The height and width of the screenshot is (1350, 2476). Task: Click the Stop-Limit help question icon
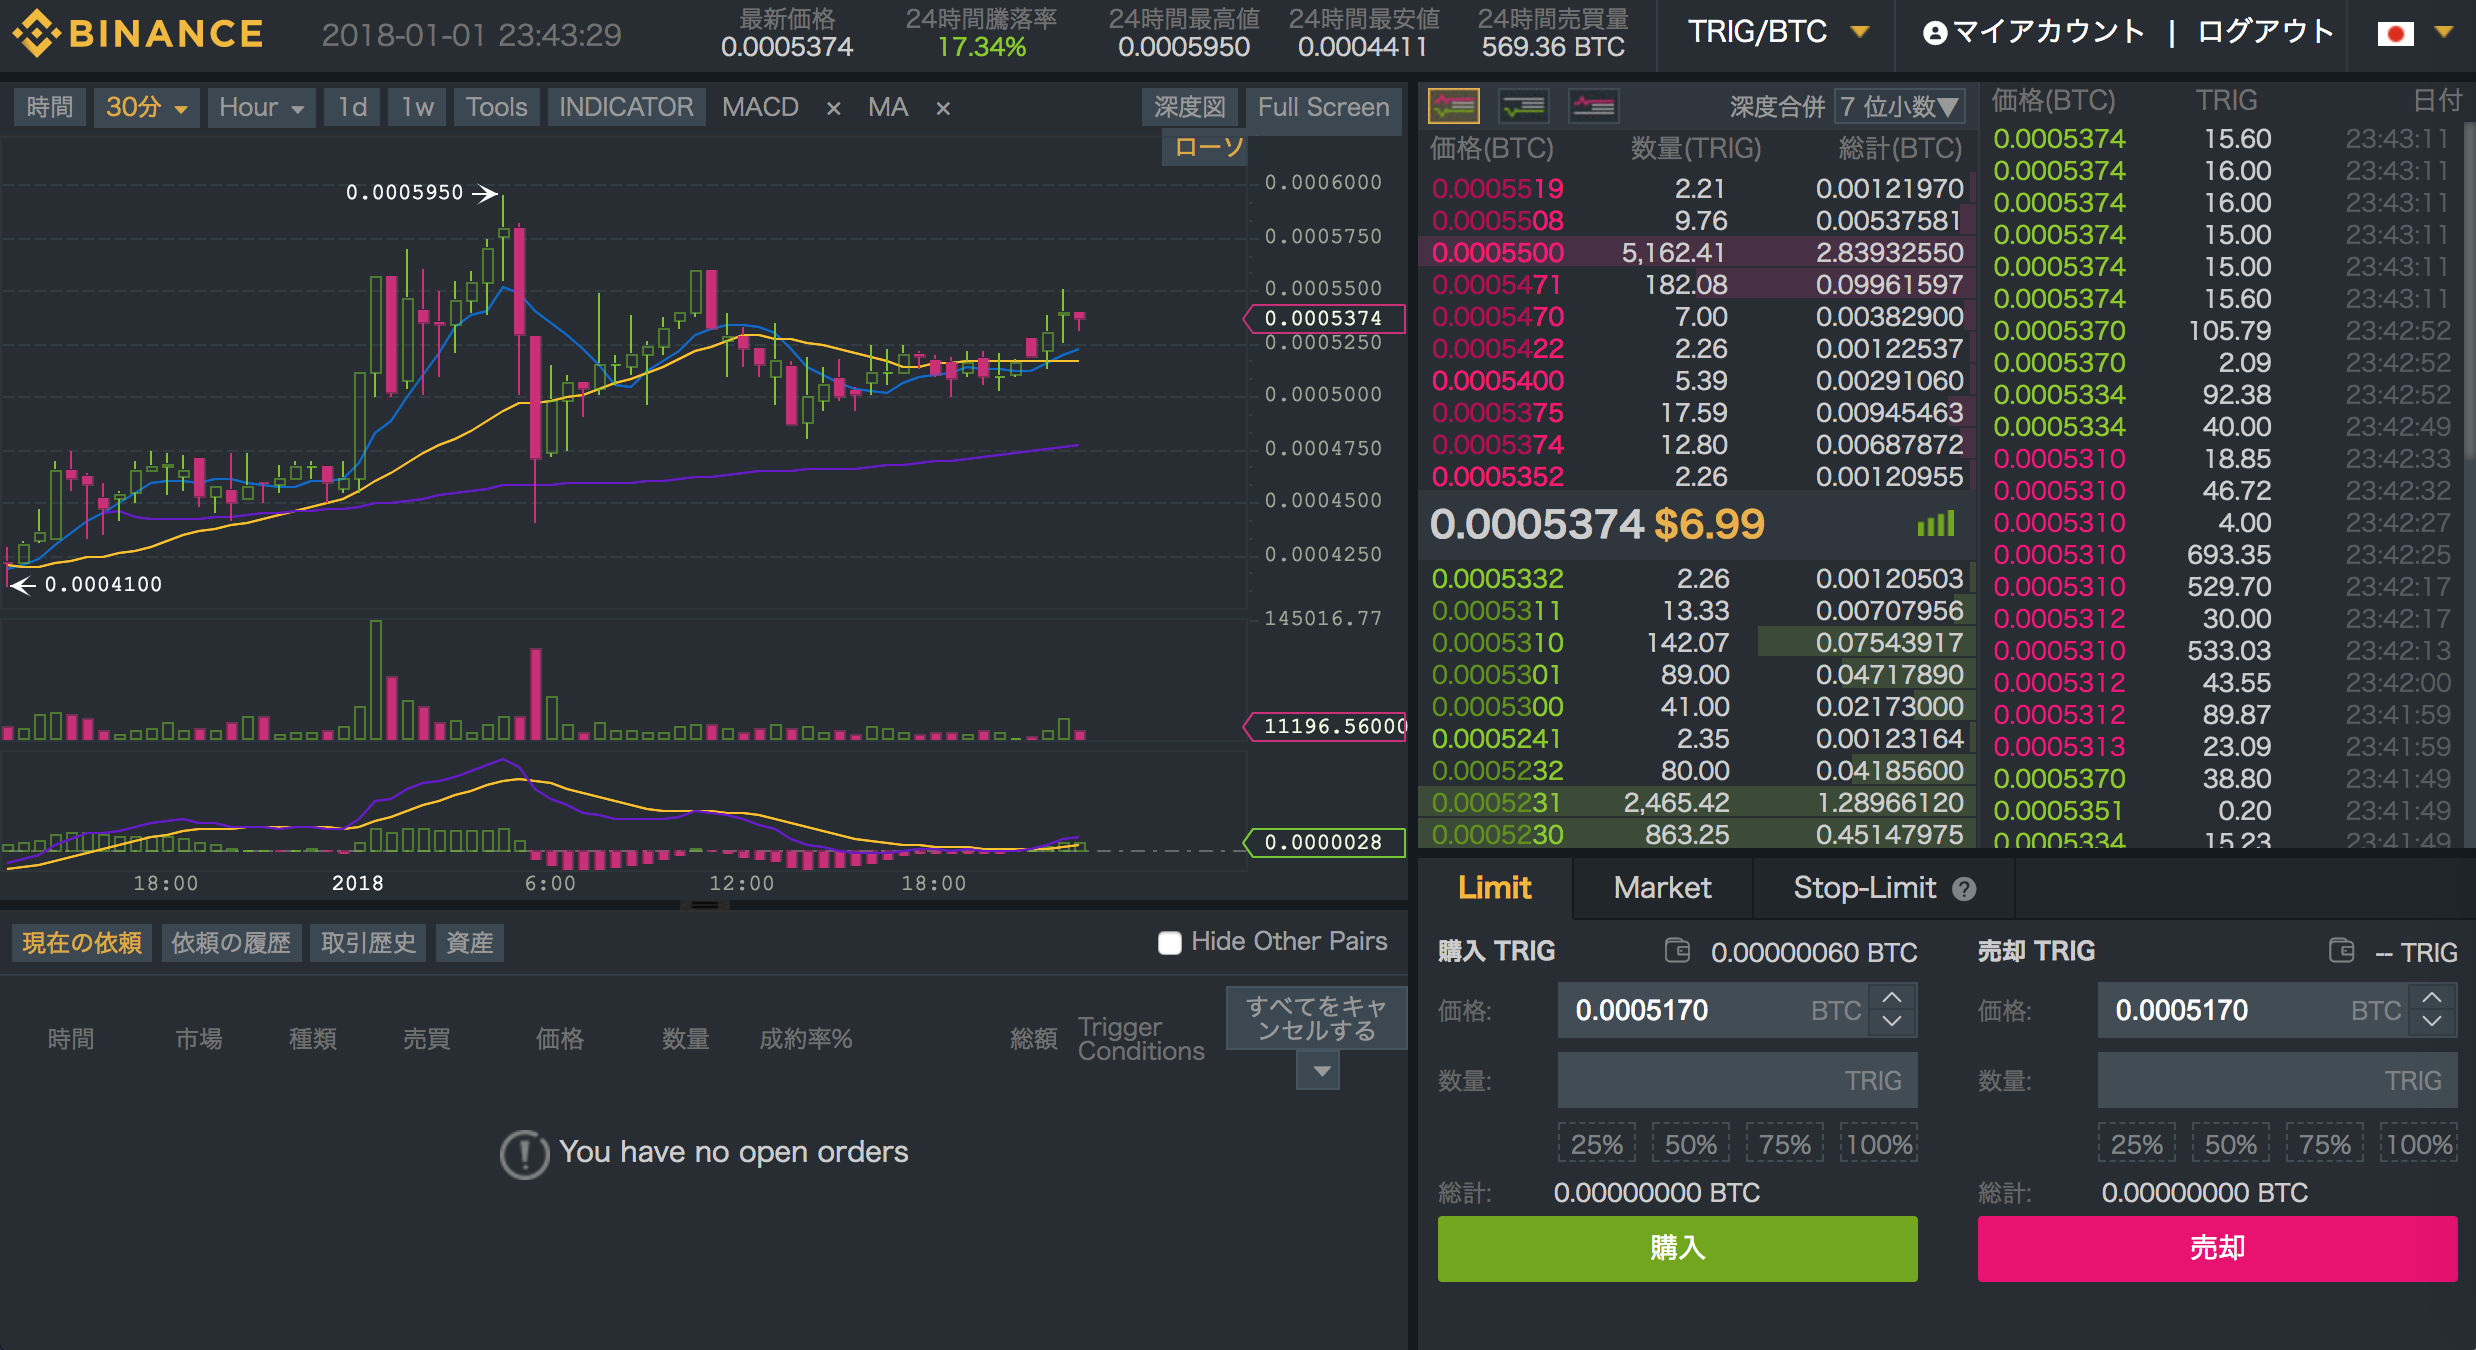coord(1964,889)
